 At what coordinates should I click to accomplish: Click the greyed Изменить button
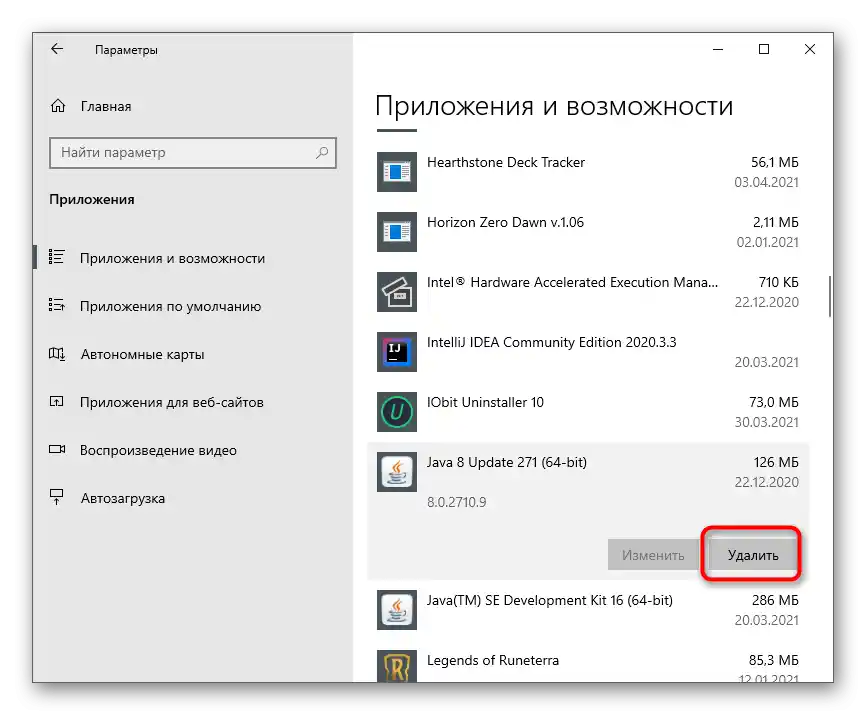point(653,554)
